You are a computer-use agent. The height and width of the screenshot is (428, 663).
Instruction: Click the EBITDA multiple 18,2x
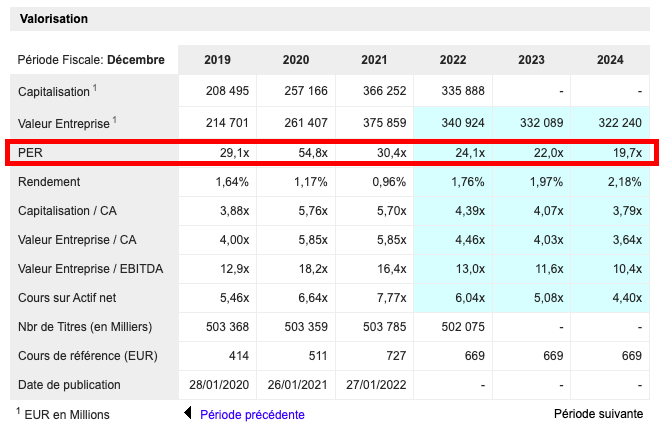pos(313,269)
